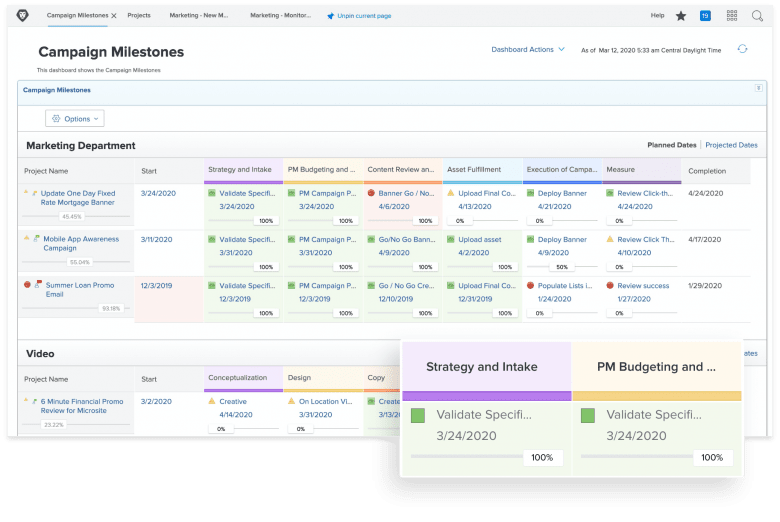Click red status icon on Banner Go / No milestone
Image resolution: width=780 pixels, height=522 pixels.
371,193
